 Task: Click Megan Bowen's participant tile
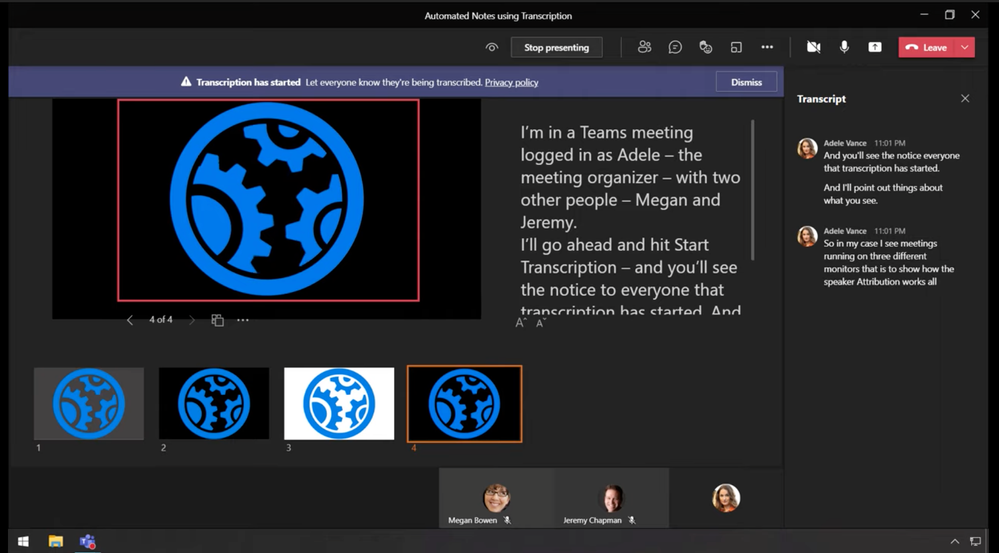[x=496, y=498]
